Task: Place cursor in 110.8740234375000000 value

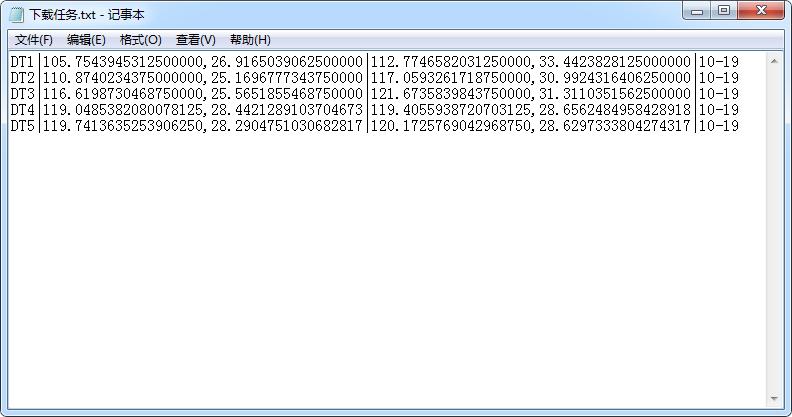Action: point(123,78)
